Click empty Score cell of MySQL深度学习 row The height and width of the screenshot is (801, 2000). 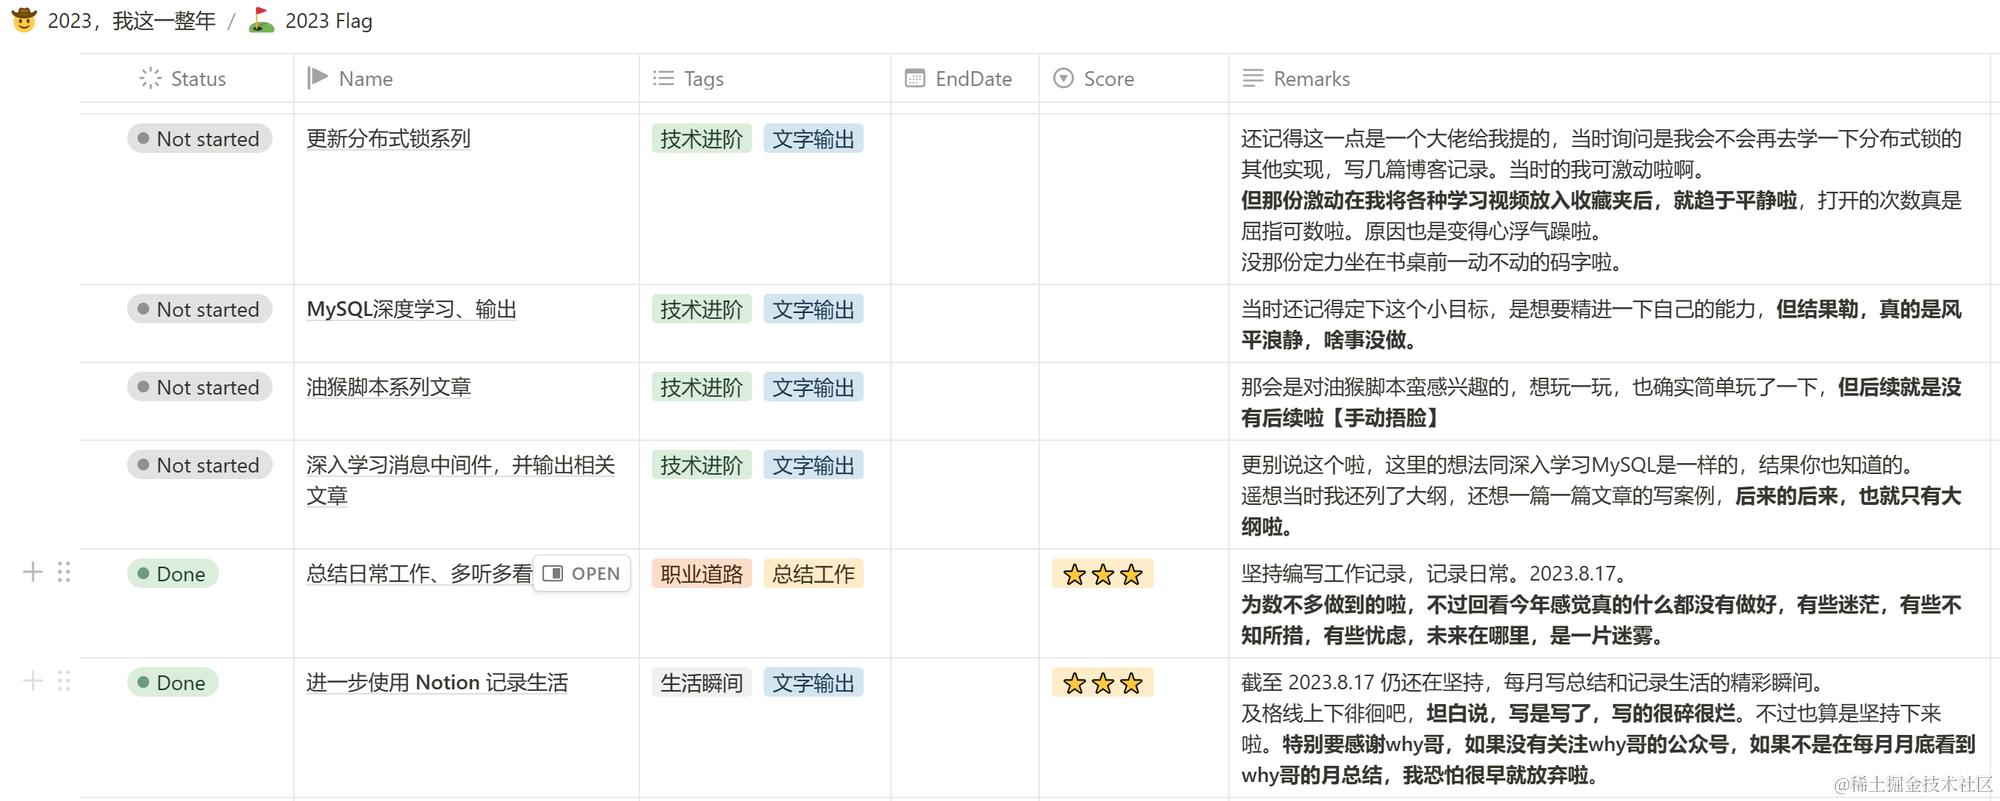(x=1133, y=323)
